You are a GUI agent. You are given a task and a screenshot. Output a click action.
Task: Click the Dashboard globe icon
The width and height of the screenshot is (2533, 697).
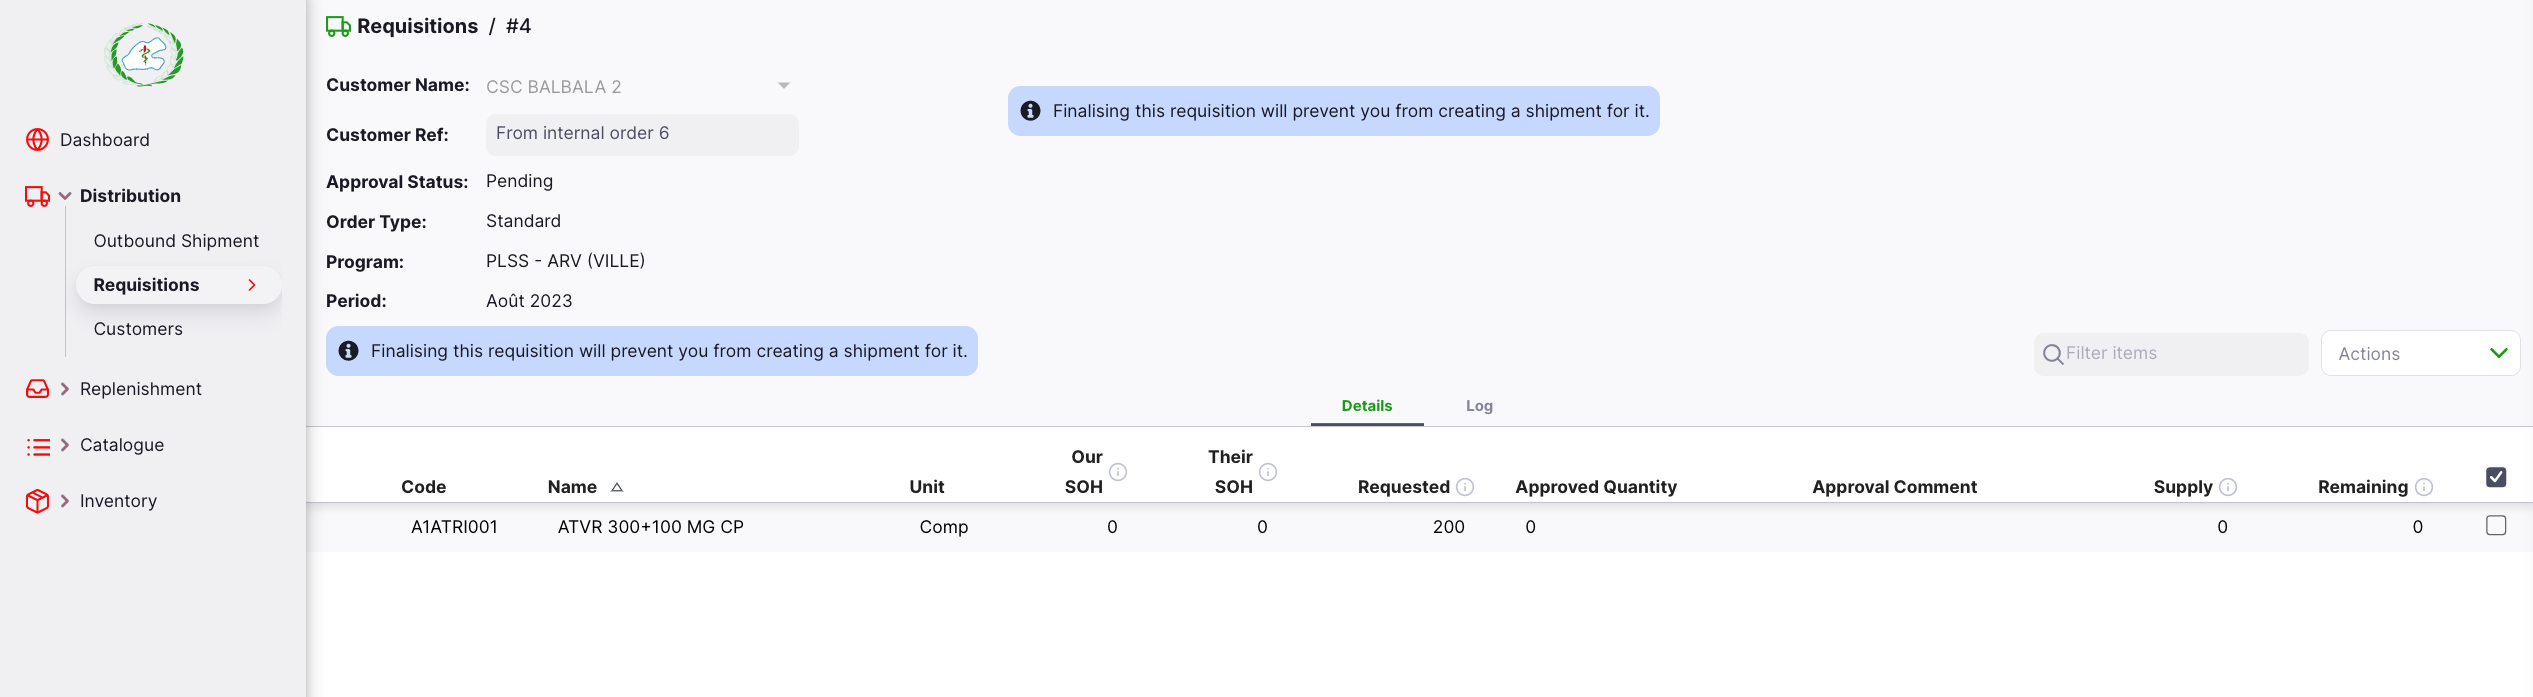[x=37, y=140]
